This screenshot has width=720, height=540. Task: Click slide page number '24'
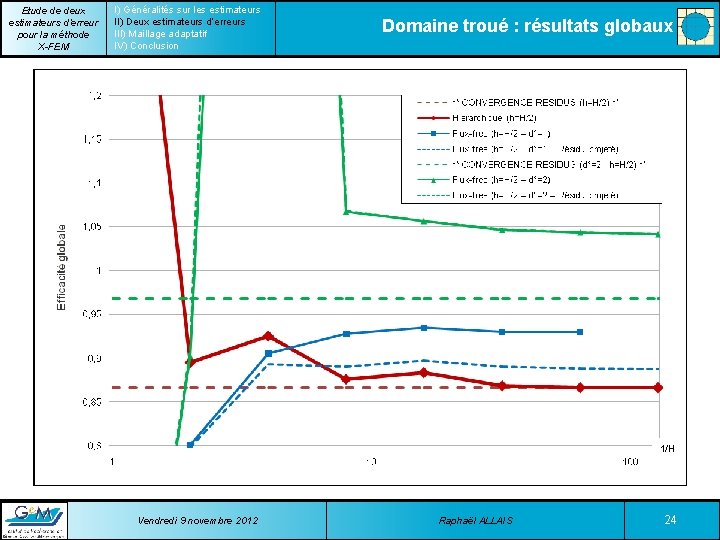670,519
